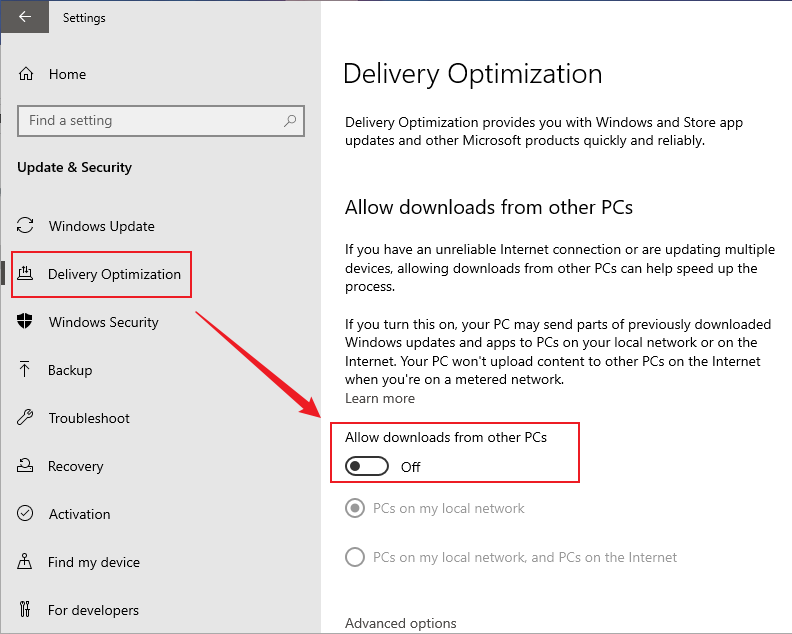Click the back arrow in Settings
Screen dimensions: 792x634
tap(25, 17)
